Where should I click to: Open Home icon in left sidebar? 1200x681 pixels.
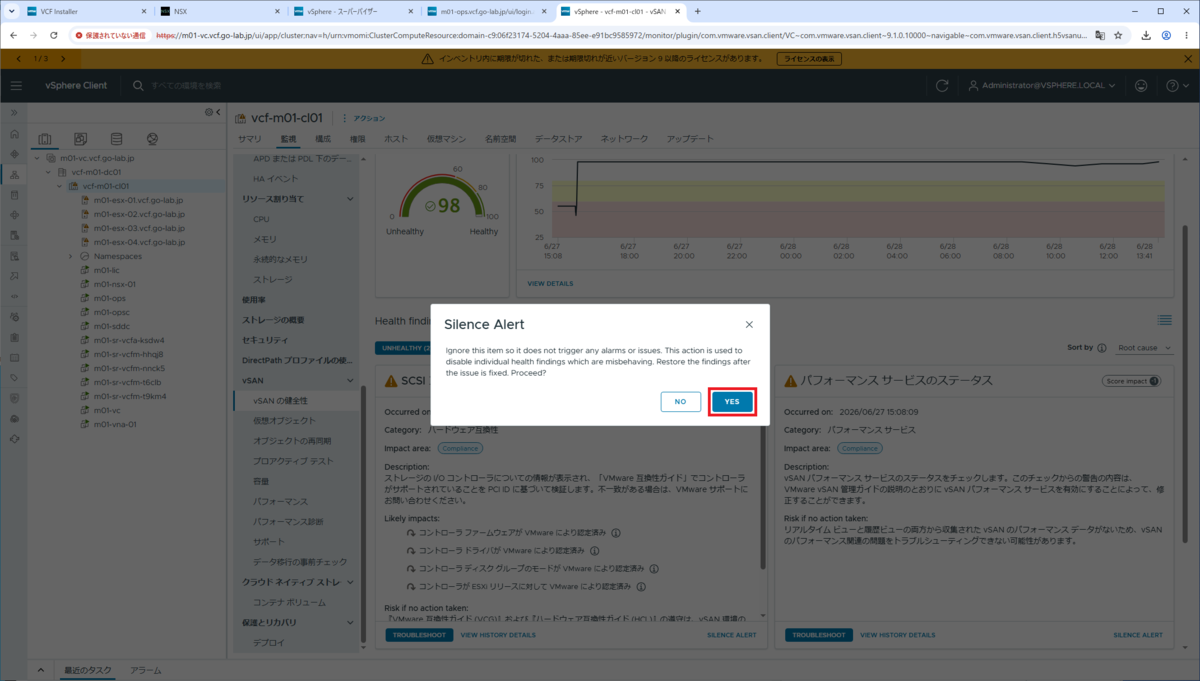coord(15,133)
